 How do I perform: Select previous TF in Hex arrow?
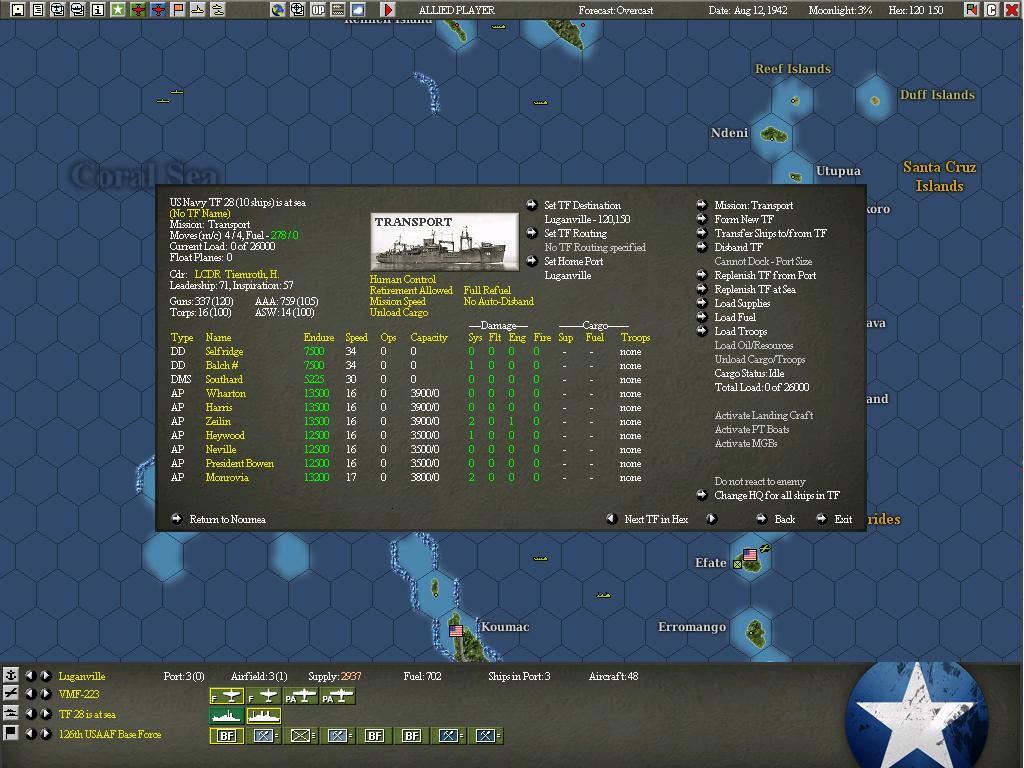coord(611,519)
